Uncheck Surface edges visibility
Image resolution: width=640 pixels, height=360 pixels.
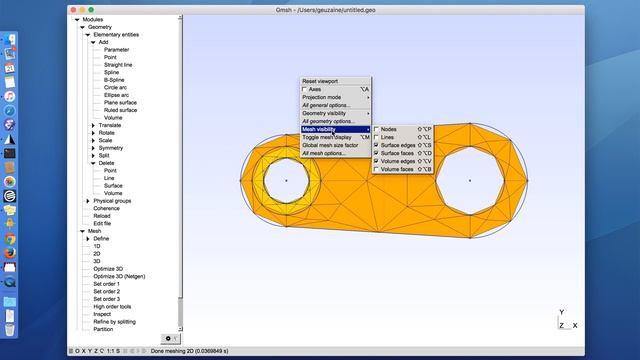376,145
